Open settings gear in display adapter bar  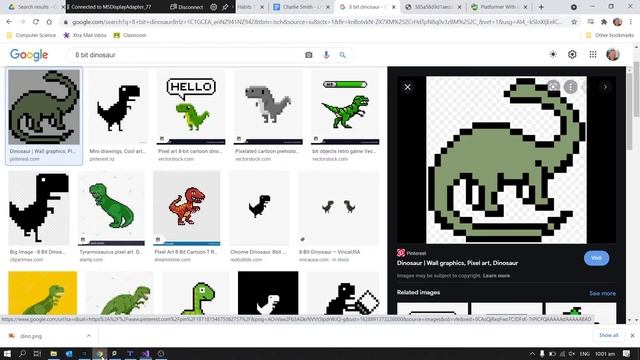click(x=213, y=7)
